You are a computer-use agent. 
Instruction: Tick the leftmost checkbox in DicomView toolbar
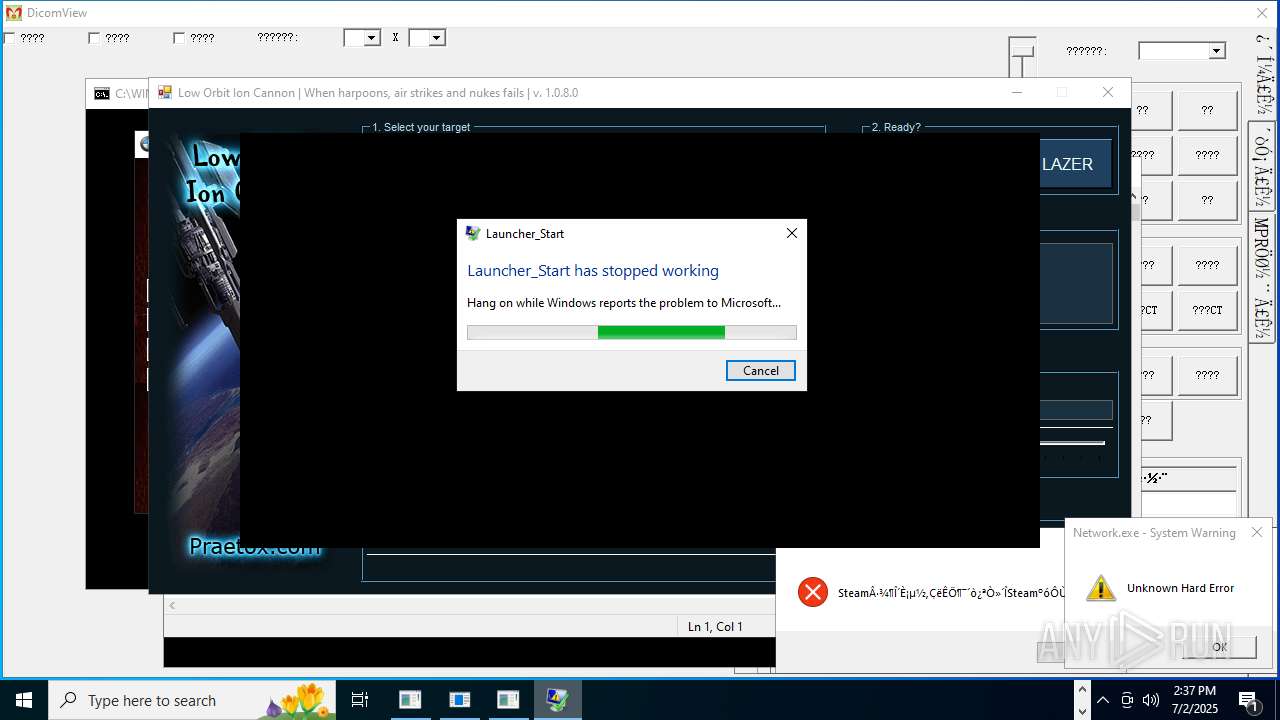(9, 38)
